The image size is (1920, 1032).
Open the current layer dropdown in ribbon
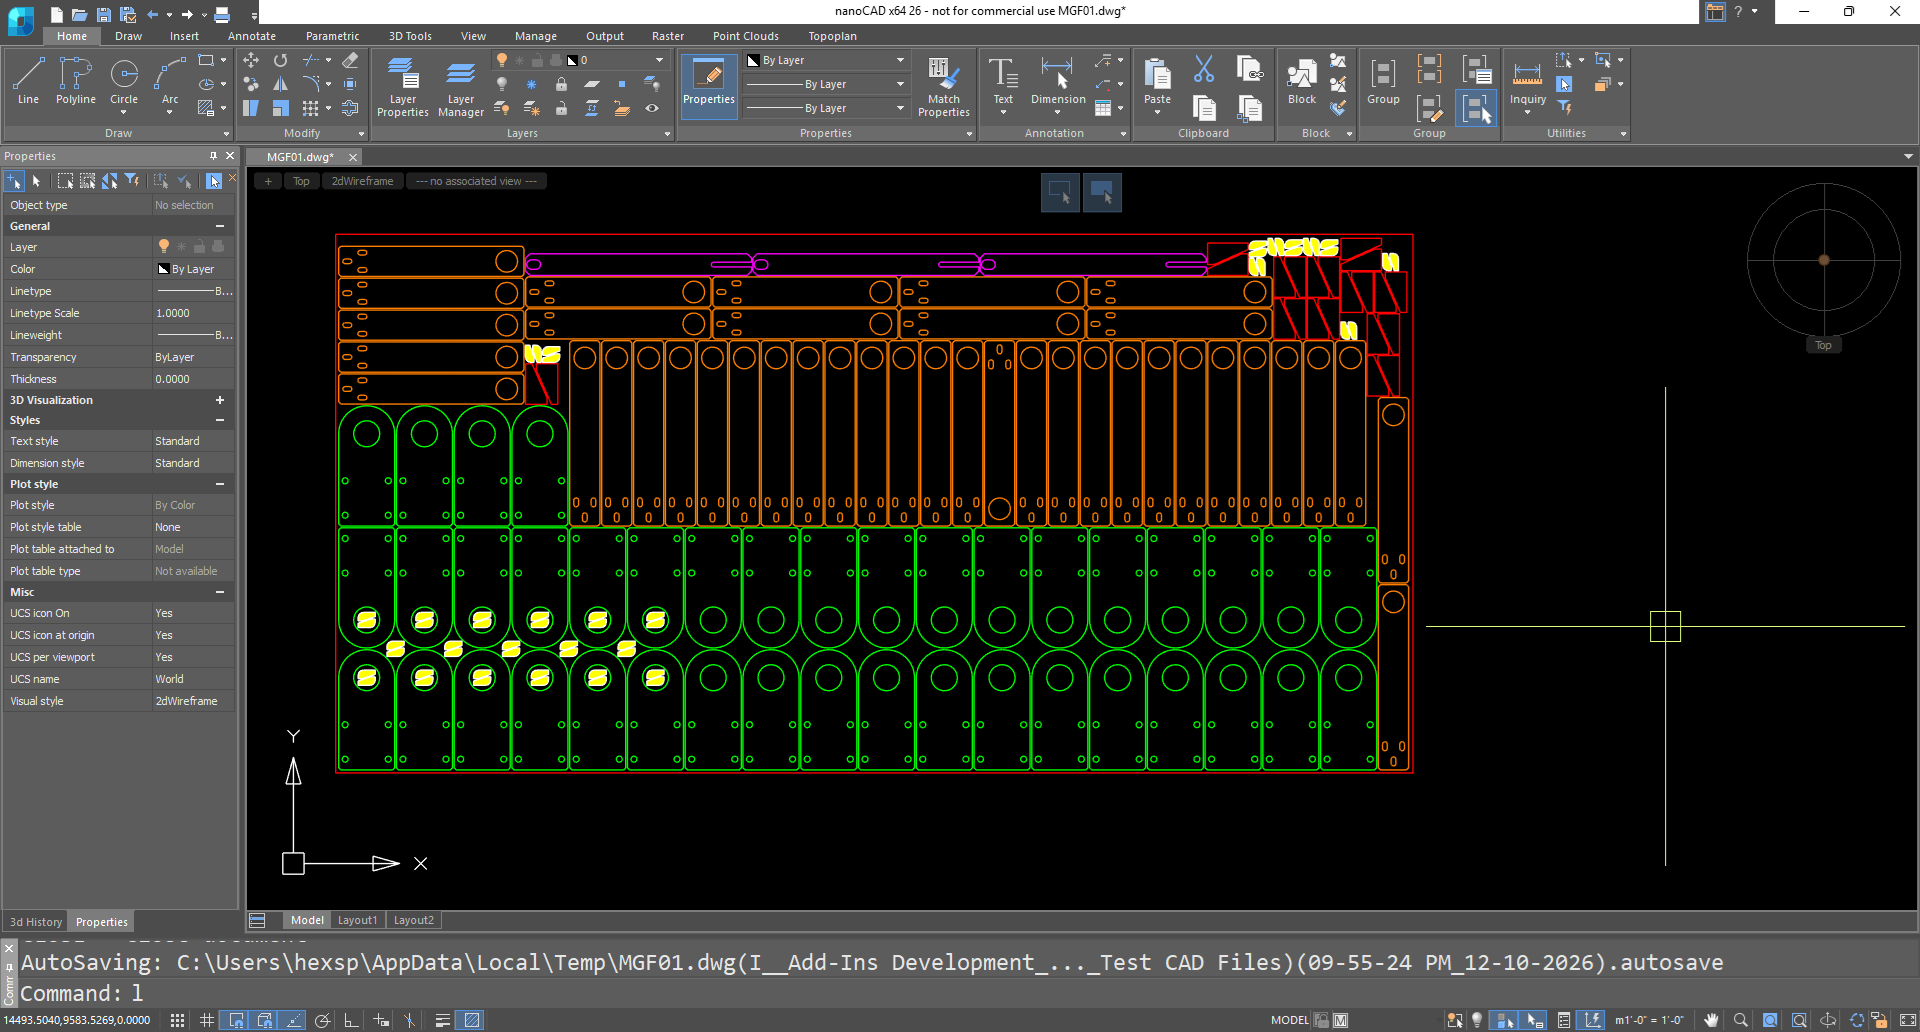point(580,60)
